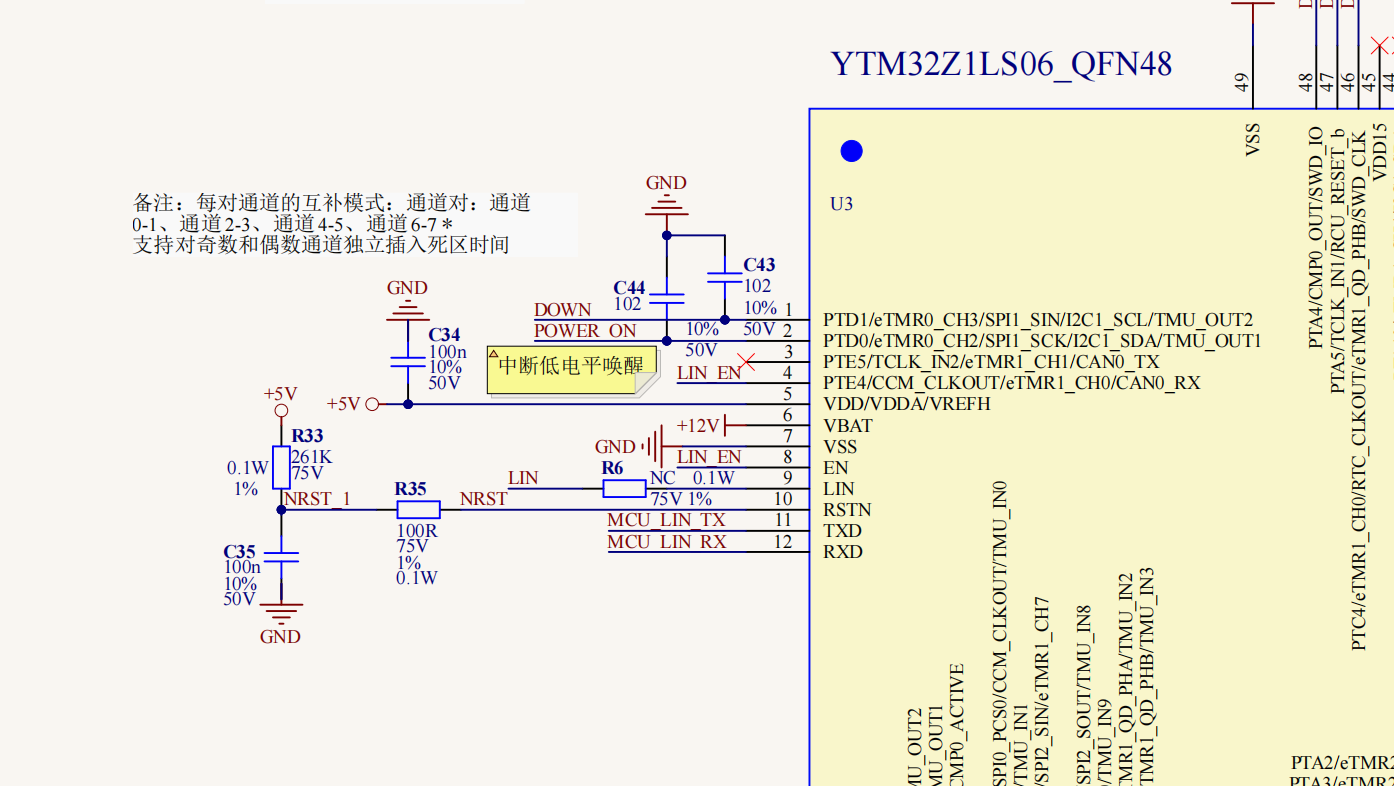Select the DOWN net label on pin 1
The height and width of the screenshot is (786, 1394).
pyautogui.click(x=561, y=310)
